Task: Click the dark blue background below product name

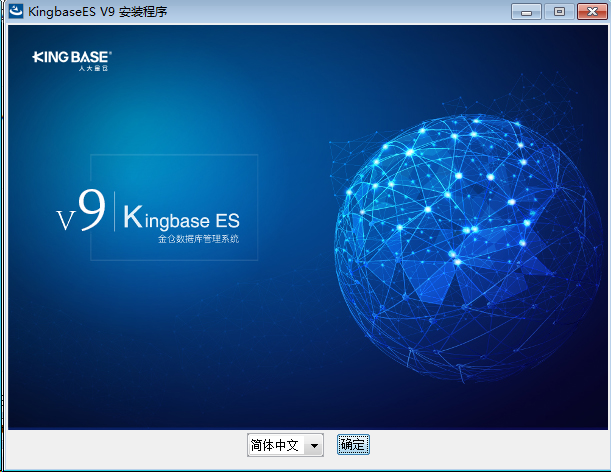Action: click(x=180, y=340)
